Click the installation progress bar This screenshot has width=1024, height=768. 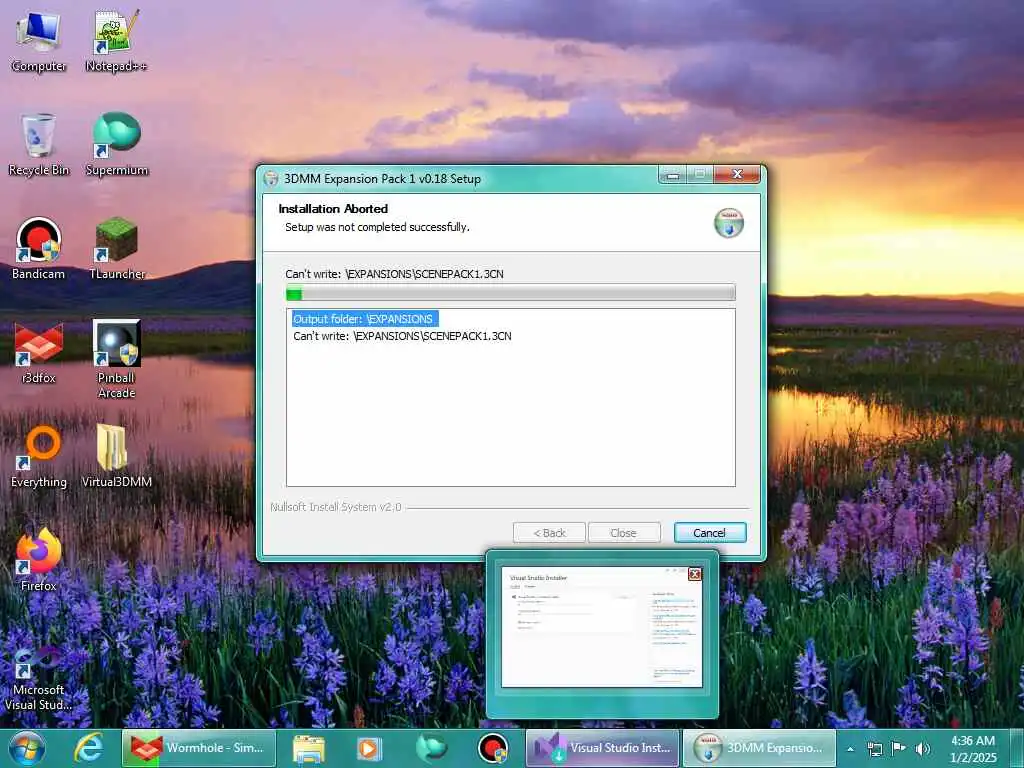[x=511, y=293]
